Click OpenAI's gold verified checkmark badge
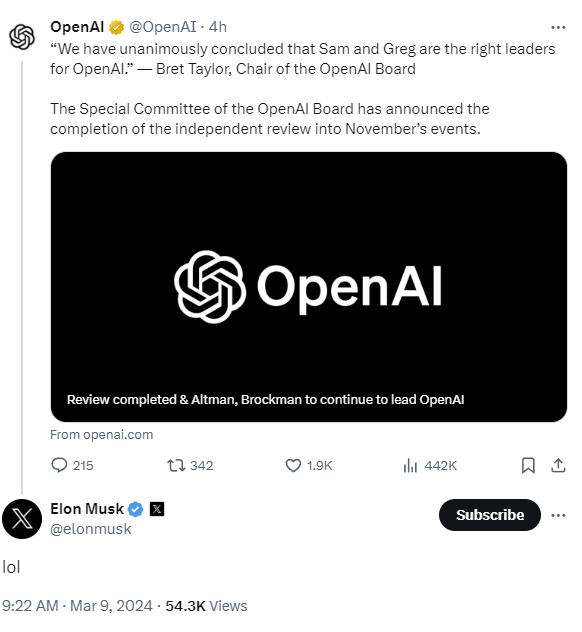 [116, 27]
